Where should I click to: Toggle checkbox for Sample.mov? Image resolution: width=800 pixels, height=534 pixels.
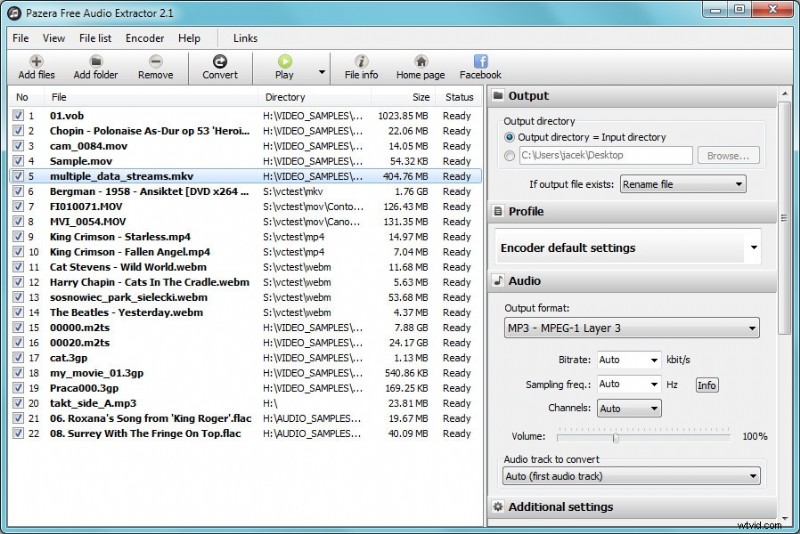coord(18,161)
